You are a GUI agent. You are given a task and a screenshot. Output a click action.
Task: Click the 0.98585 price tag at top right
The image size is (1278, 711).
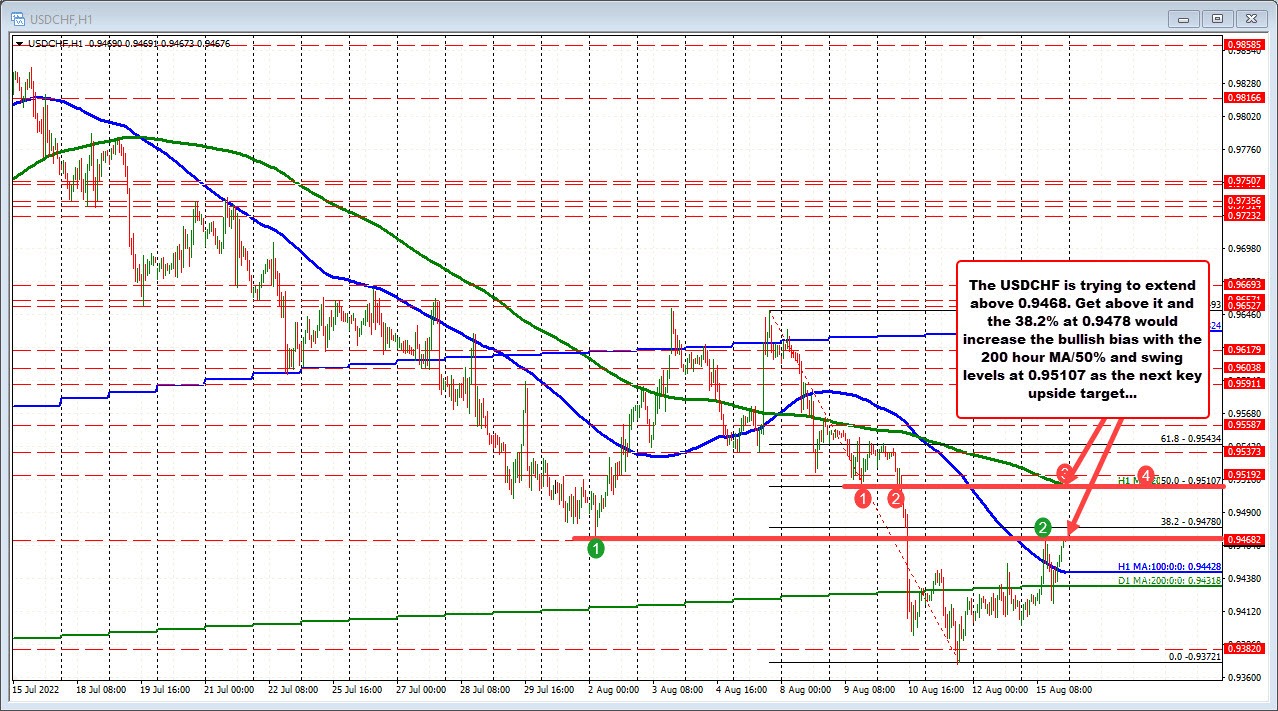[1247, 45]
